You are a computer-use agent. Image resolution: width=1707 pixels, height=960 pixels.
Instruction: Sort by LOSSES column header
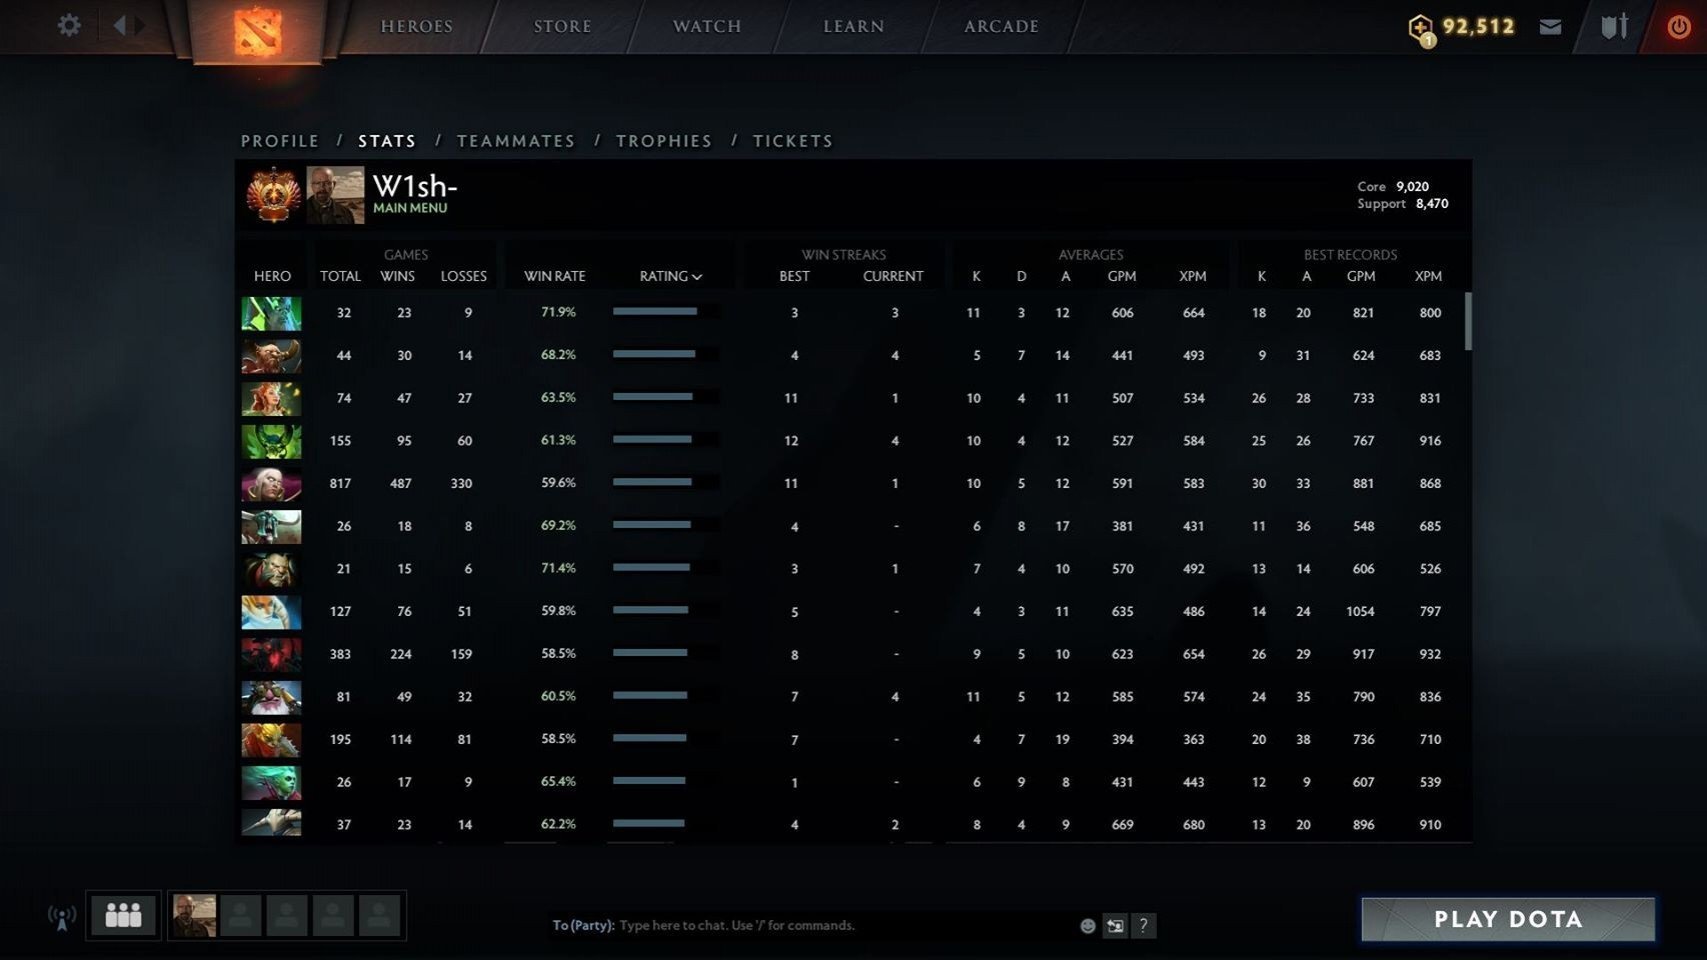click(x=464, y=276)
